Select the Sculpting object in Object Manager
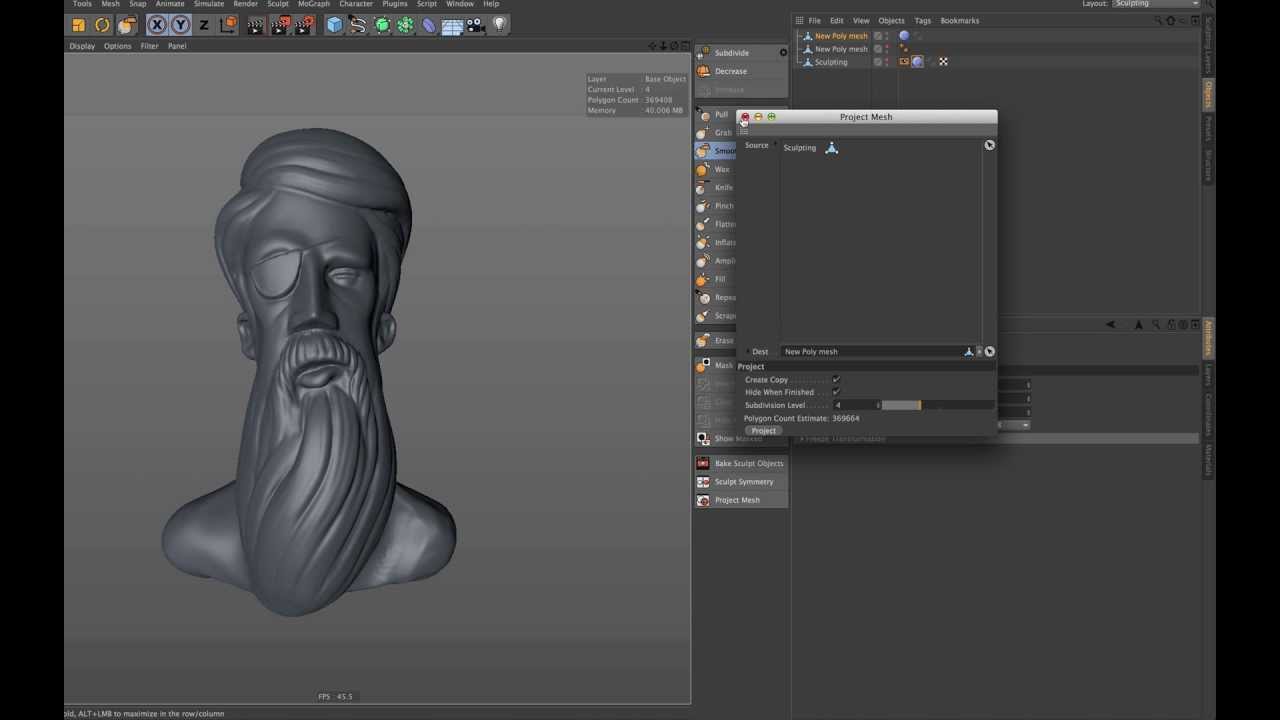The height and width of the screenshot is (720, 1280). [830, 62]
